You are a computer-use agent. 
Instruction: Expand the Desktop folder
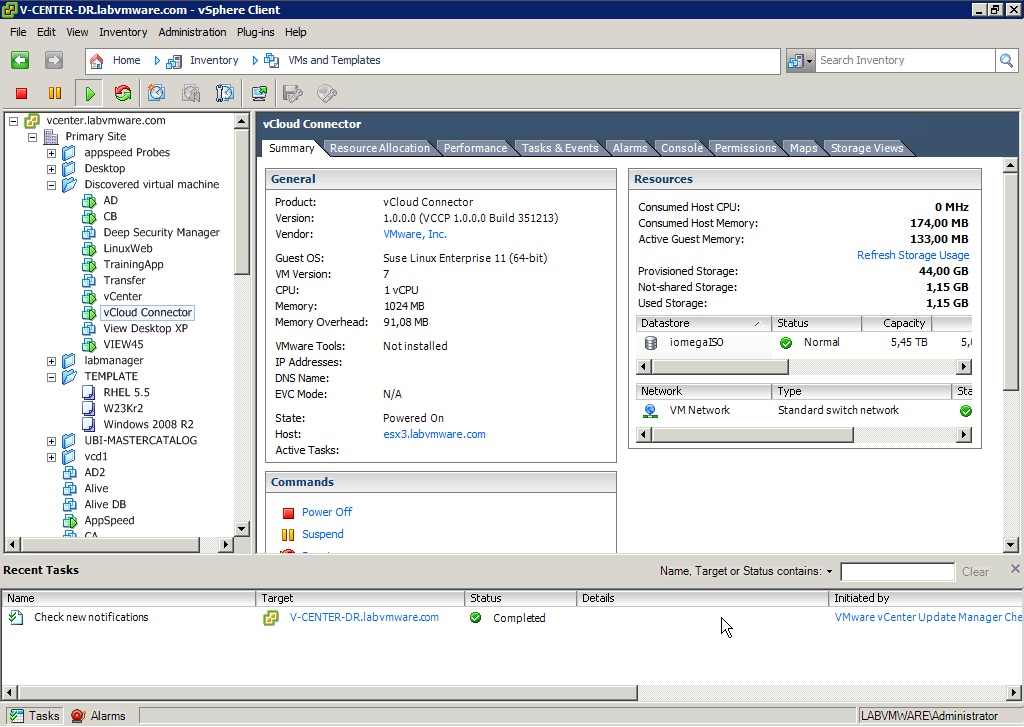coord(51,169)
